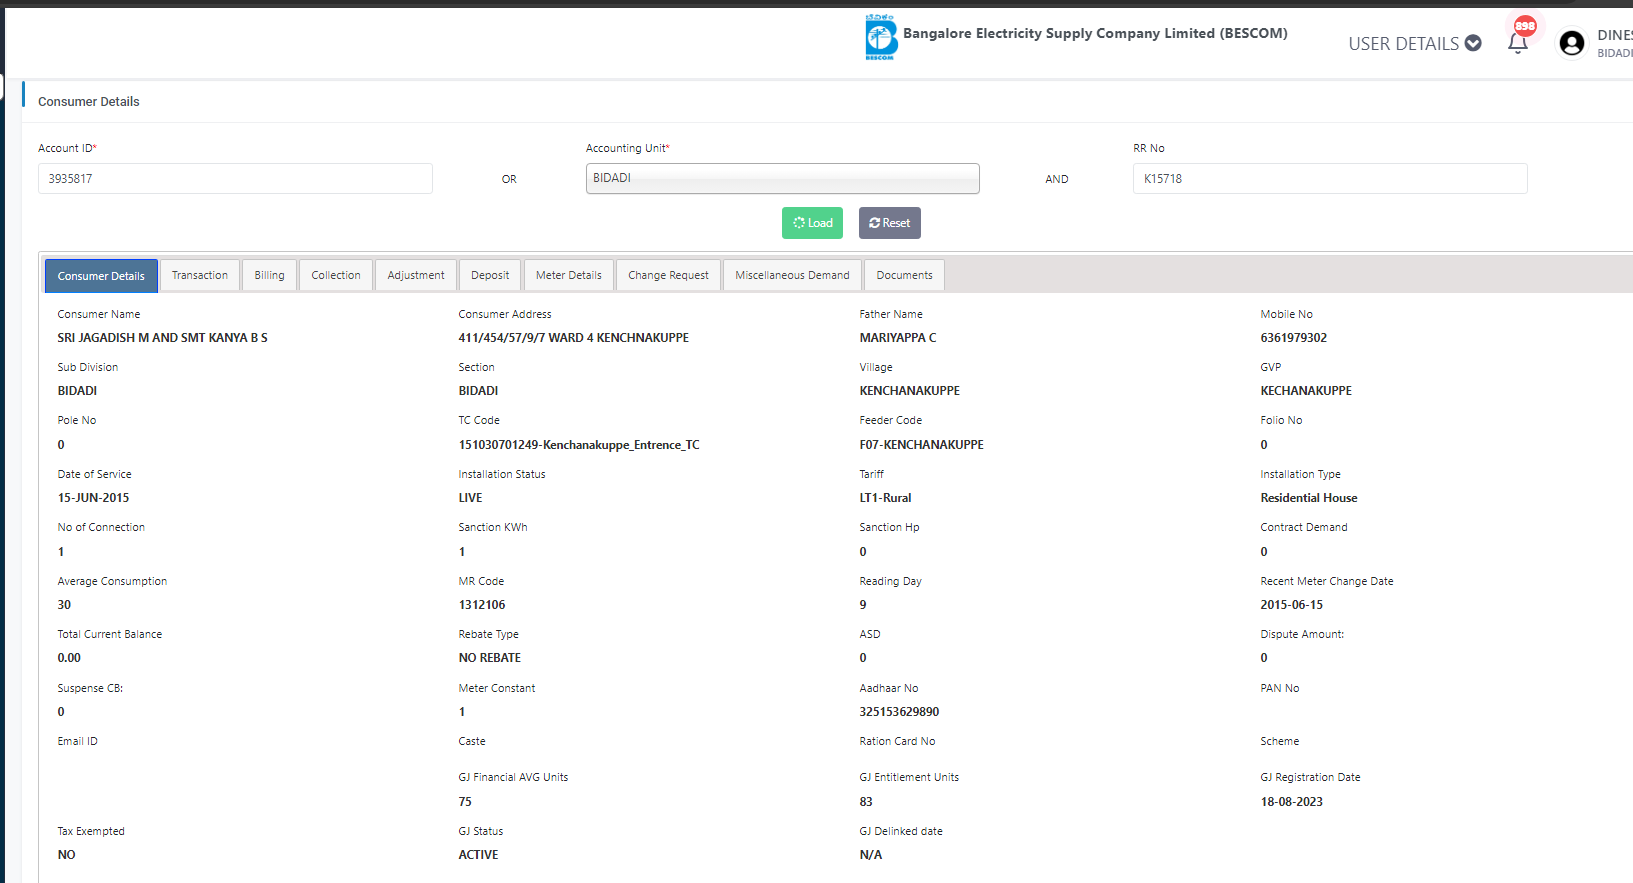Select GVP value KECHANAKUPPE

click(x=1306, y=391)
